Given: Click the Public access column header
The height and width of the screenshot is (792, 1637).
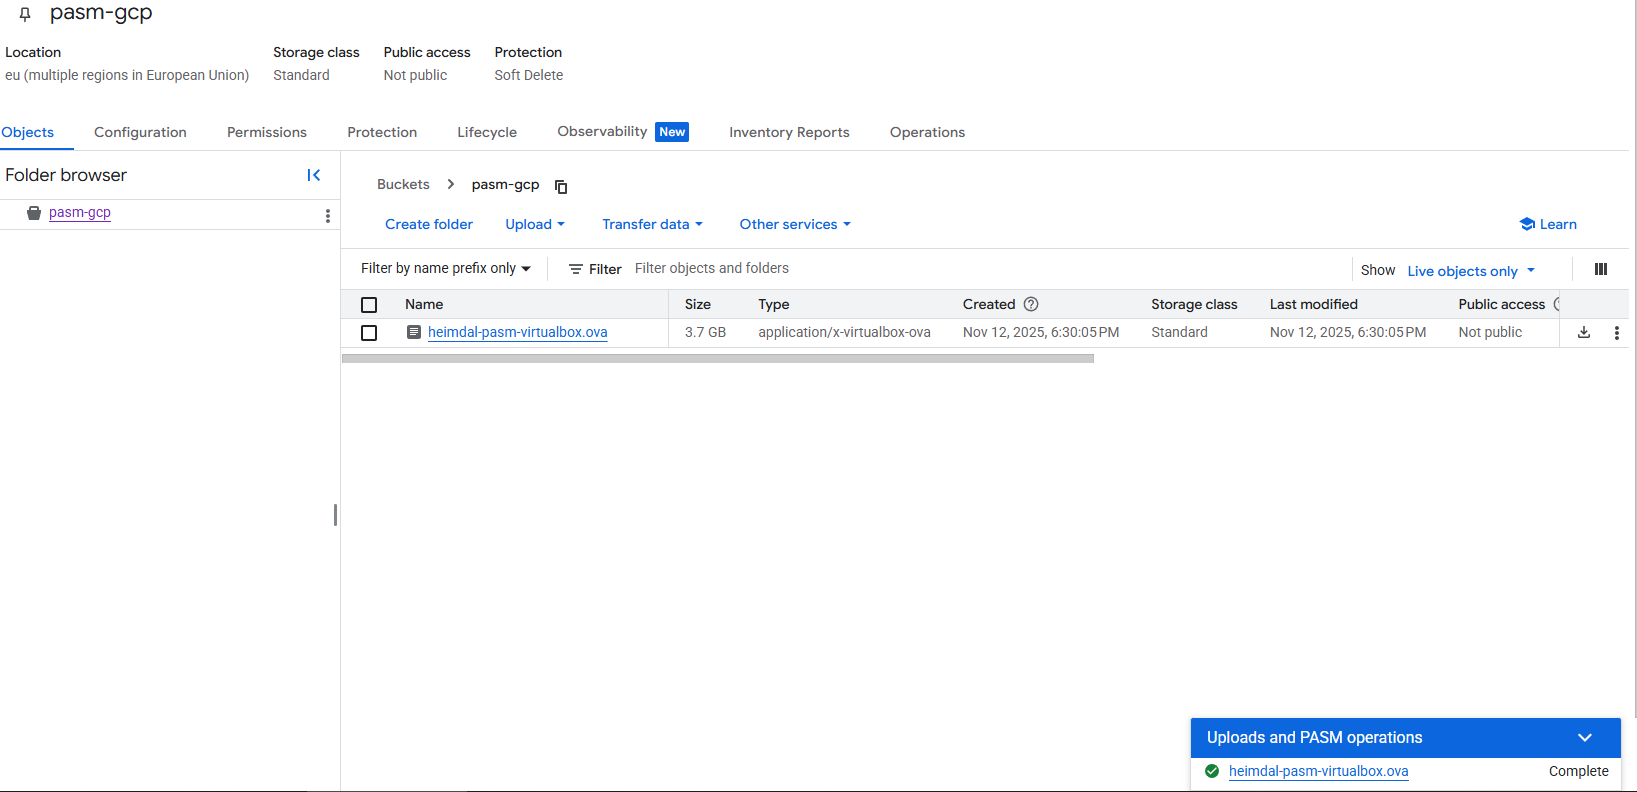Looking at the screenshot, I should 1501,304.
